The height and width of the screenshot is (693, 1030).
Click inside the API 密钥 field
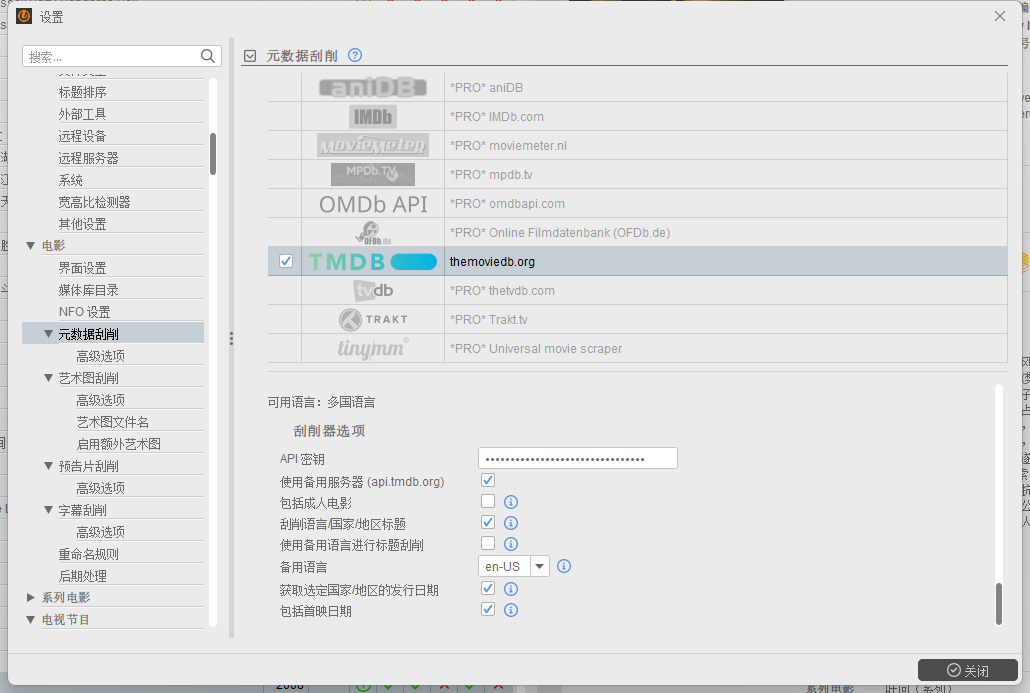(x=577, y=457)
